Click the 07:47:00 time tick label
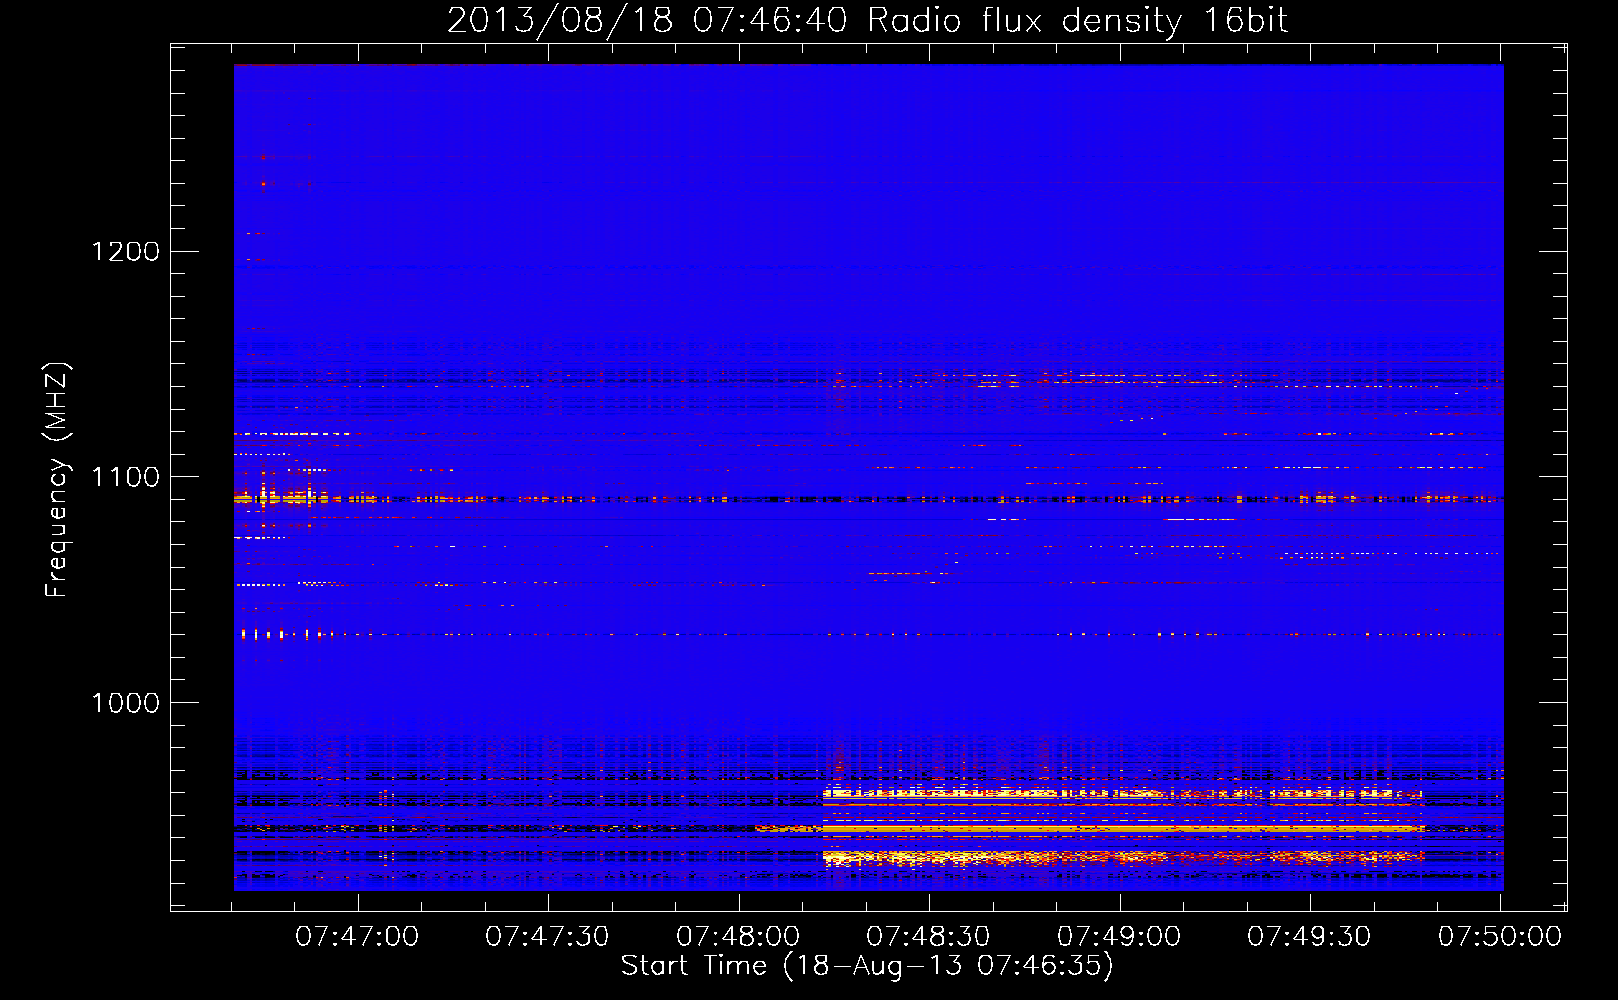Image resolution: width=1618 pixels, height=1000 pixels. (x=357, y=937)
